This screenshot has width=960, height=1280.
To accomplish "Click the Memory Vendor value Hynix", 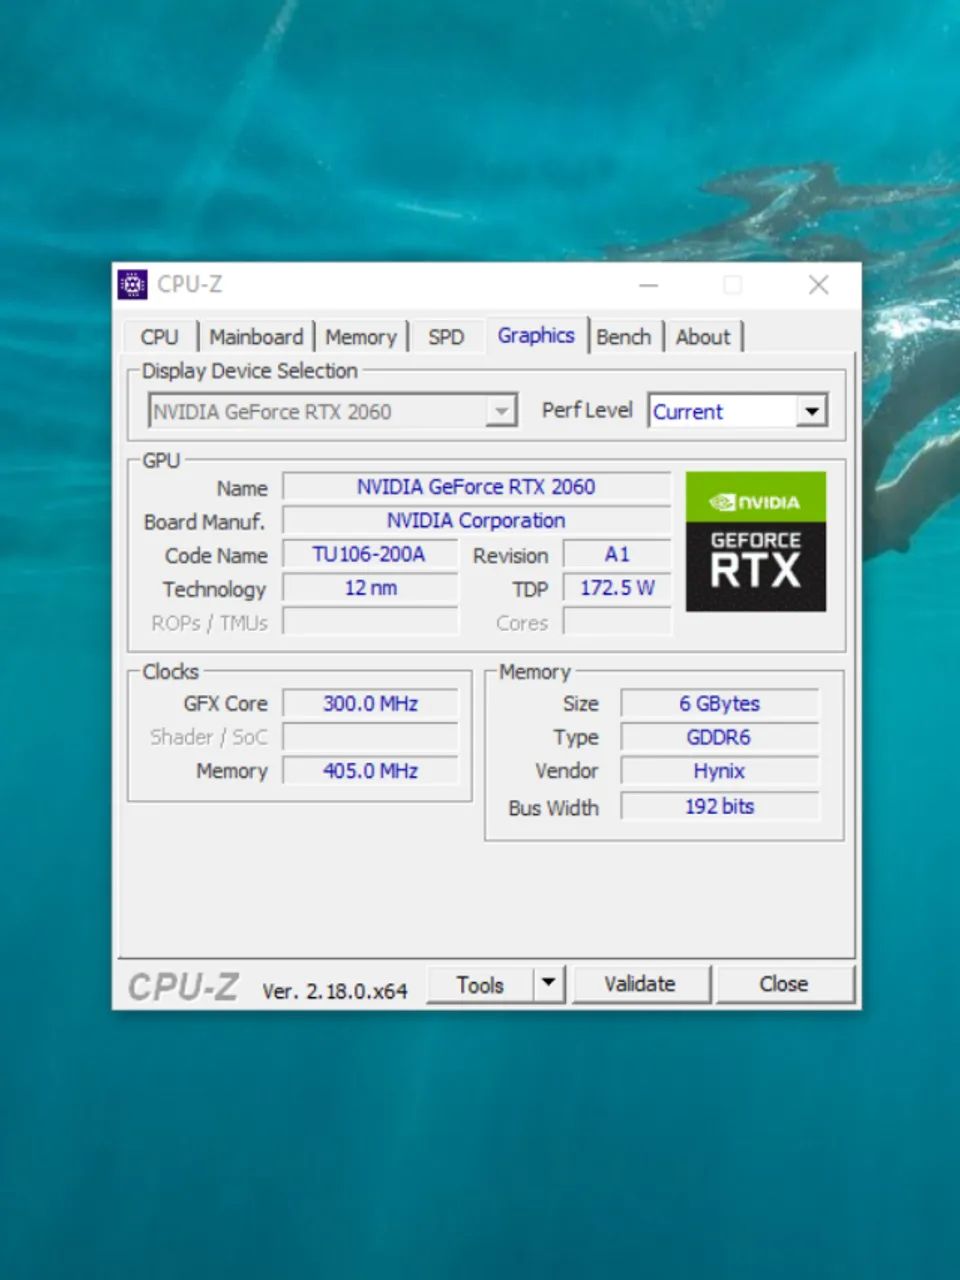I will pos(720,772).
